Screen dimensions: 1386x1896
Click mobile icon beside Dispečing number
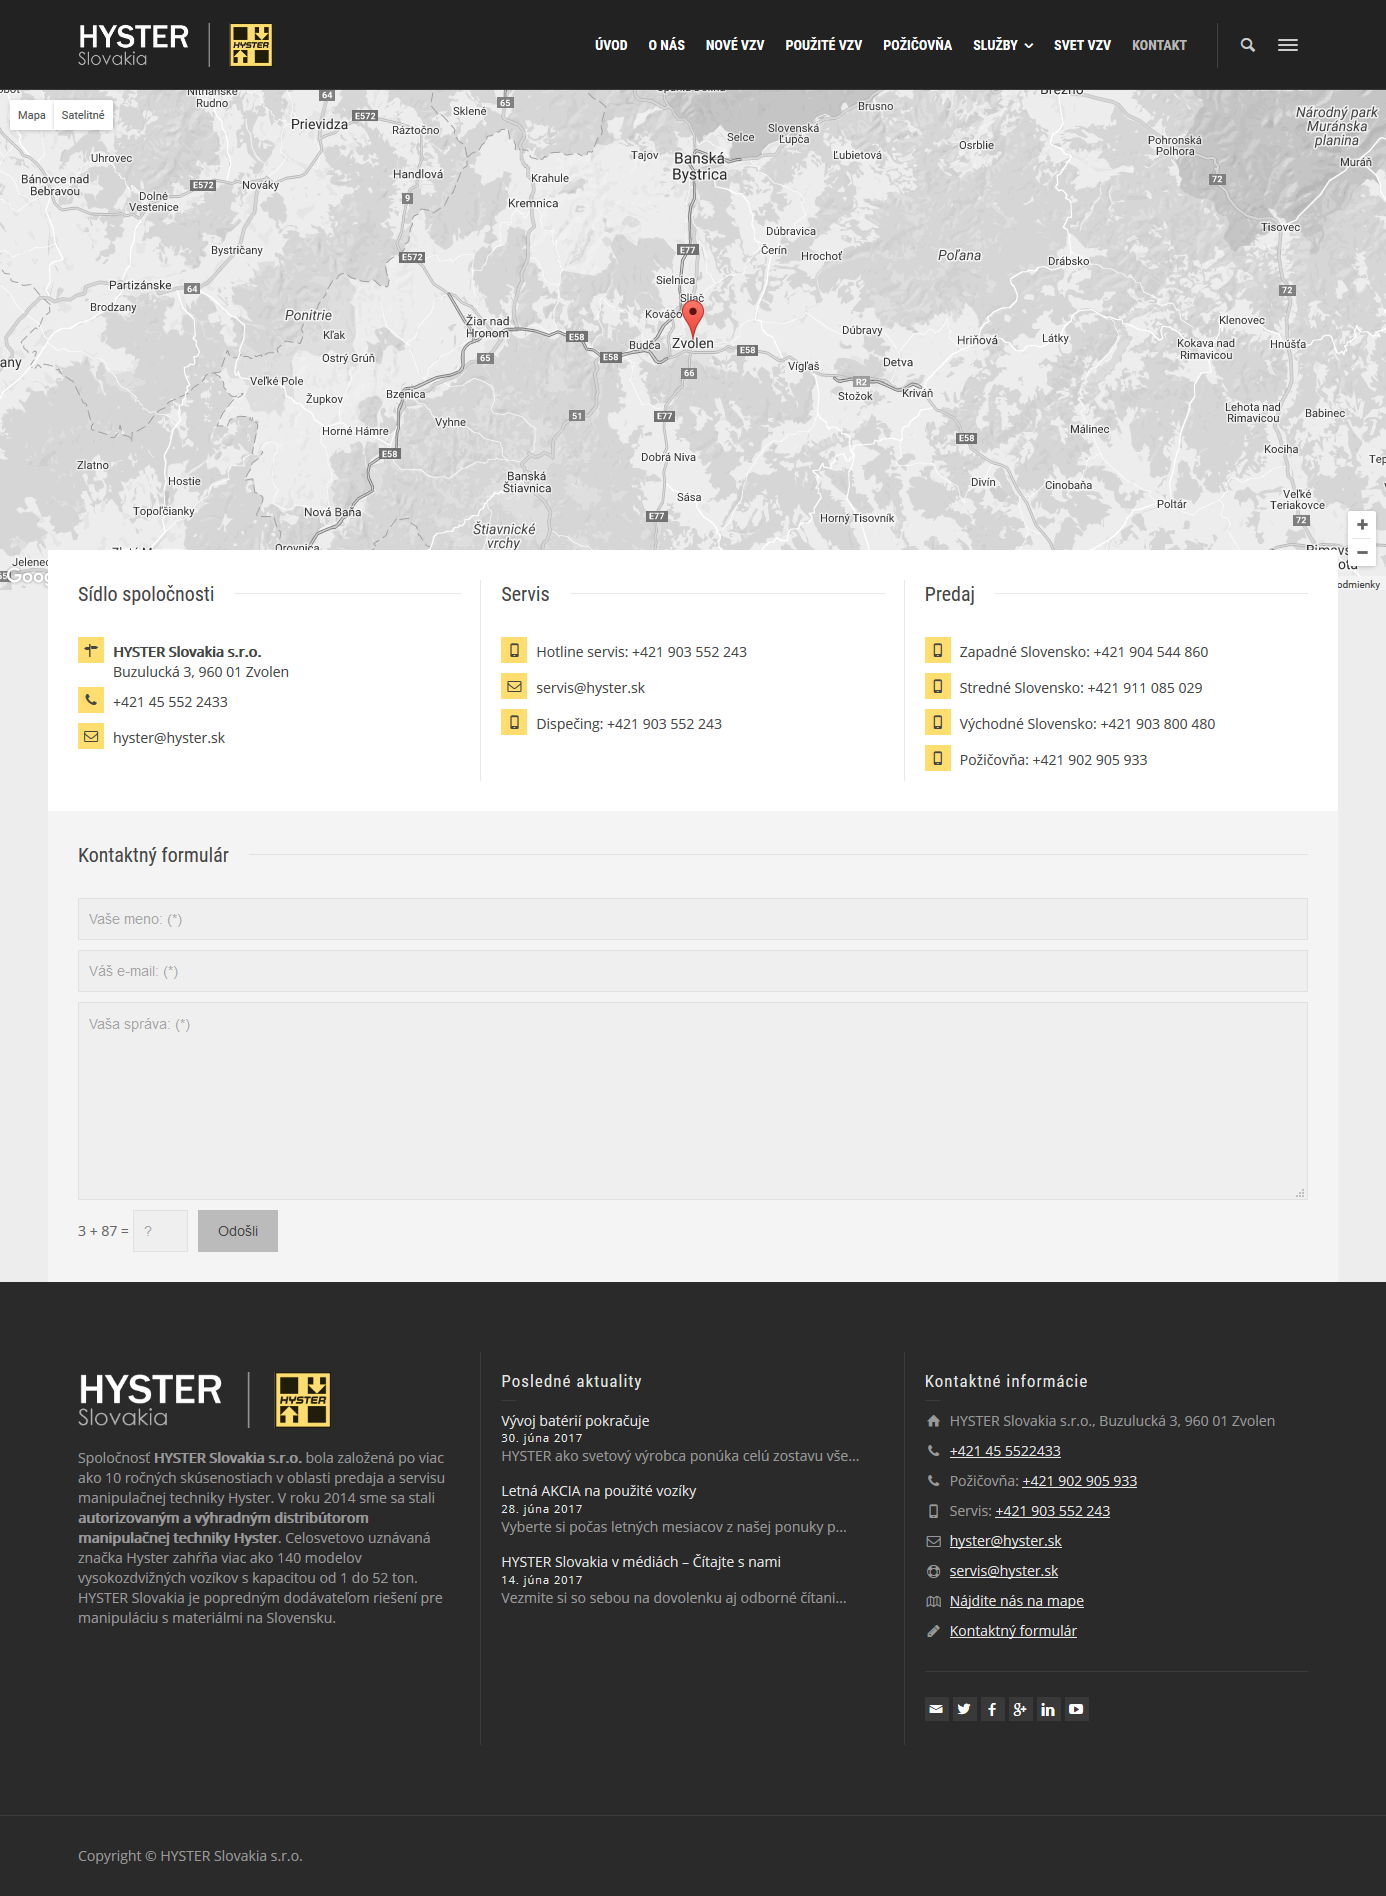514,722
